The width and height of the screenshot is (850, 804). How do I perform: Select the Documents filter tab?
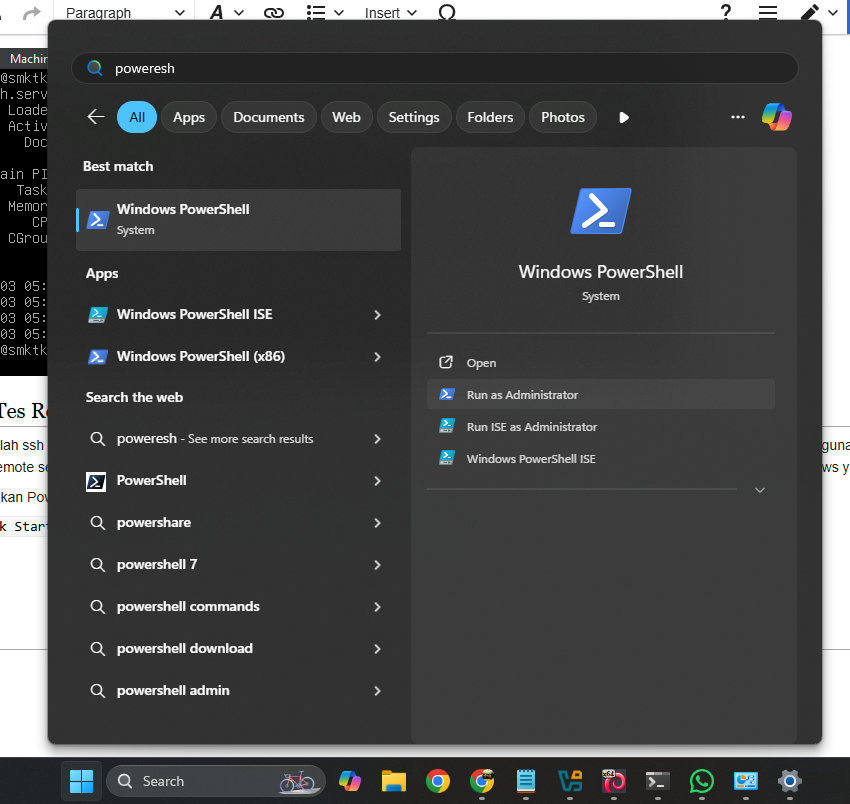point(268,117)
